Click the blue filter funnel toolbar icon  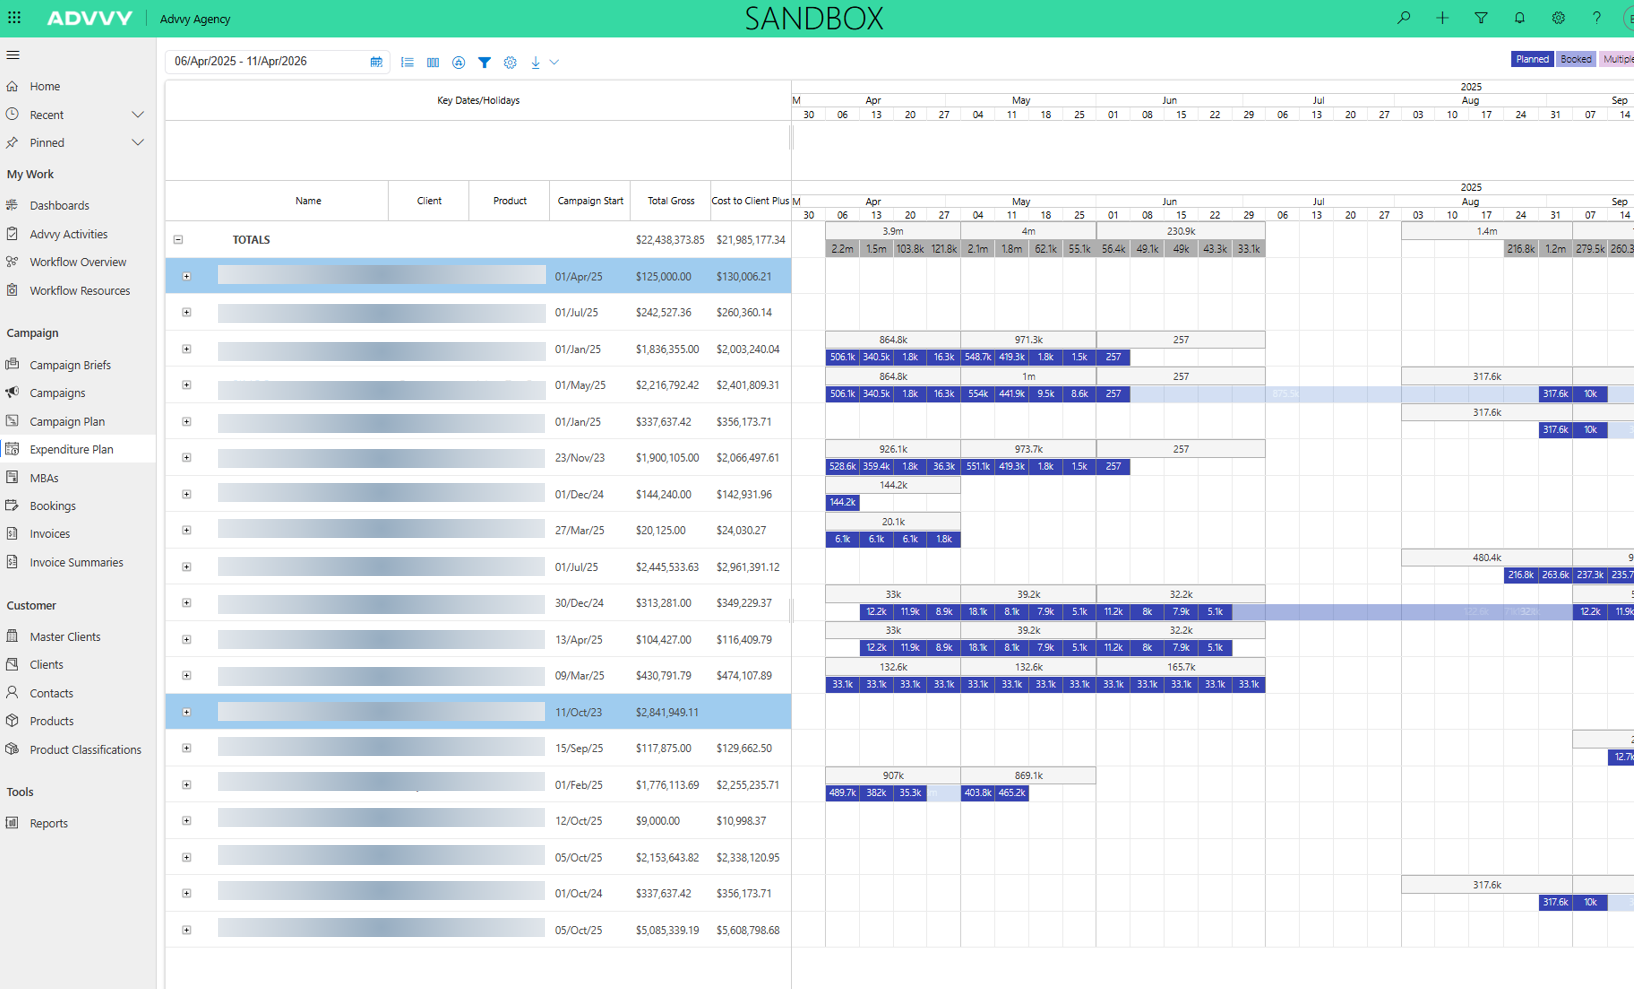coord(484,62)
